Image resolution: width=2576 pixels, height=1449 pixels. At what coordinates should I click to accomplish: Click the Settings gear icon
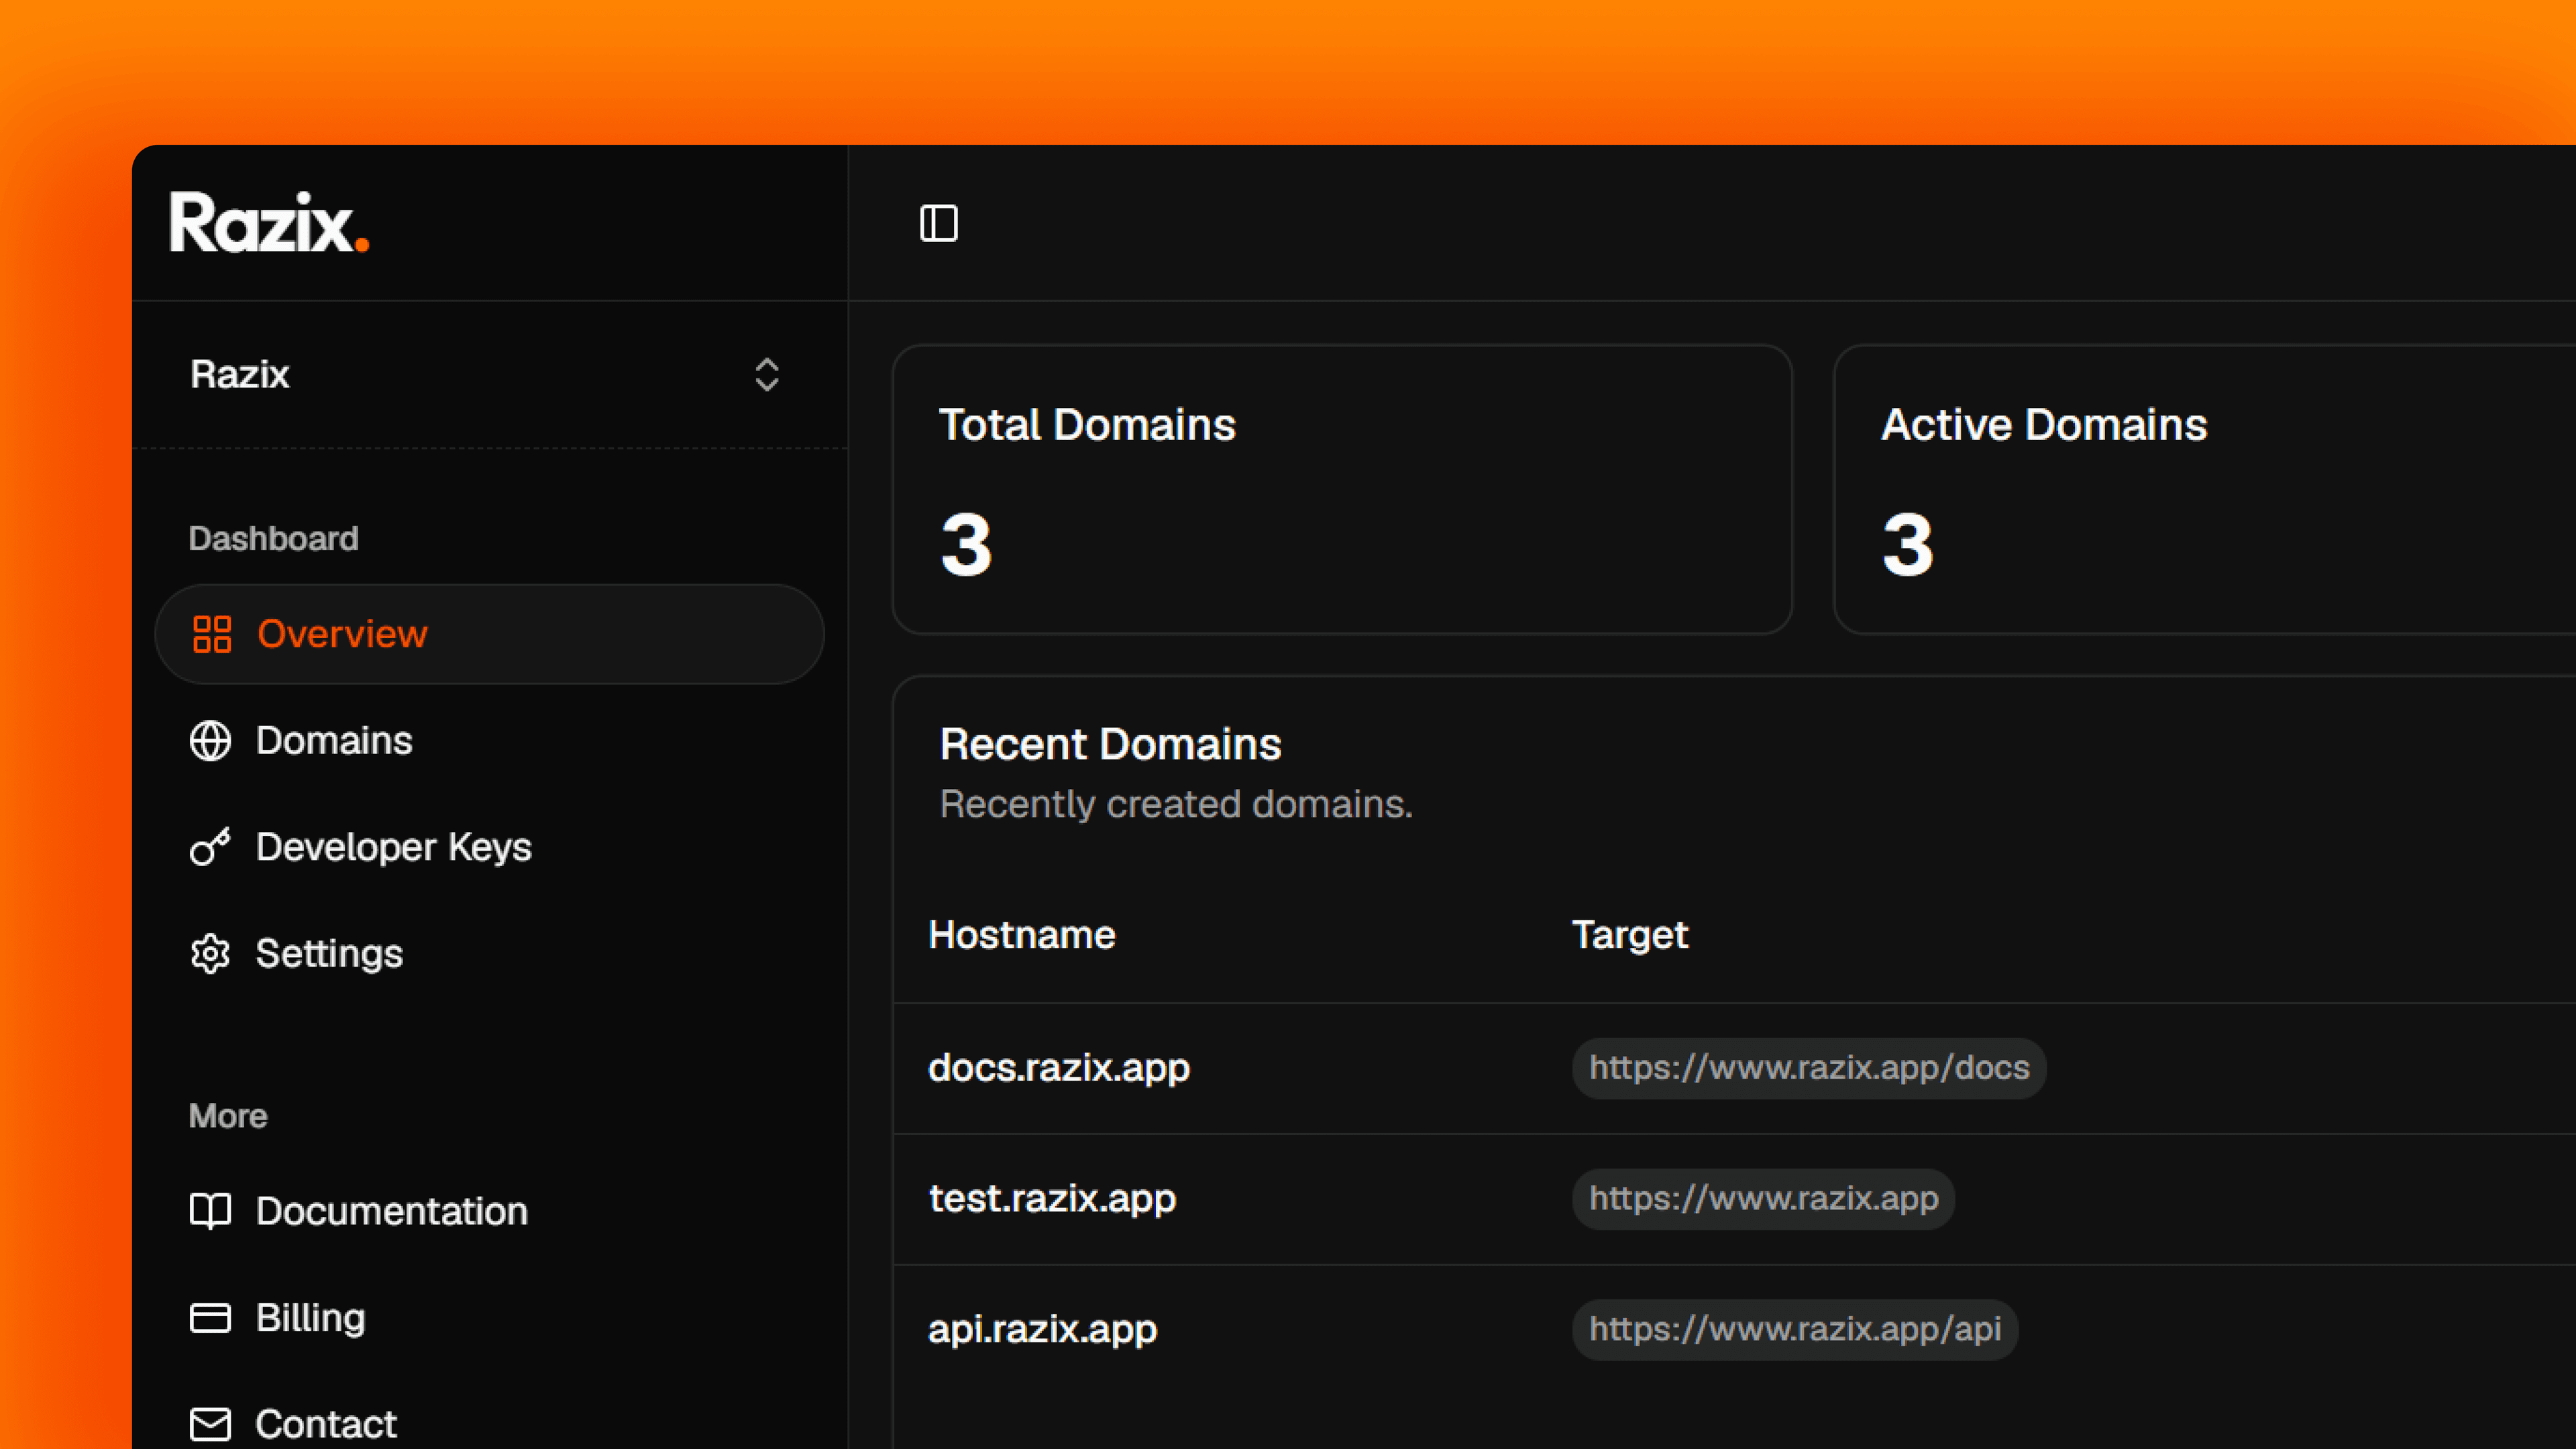pyautogui.click(x=210, y=954)
